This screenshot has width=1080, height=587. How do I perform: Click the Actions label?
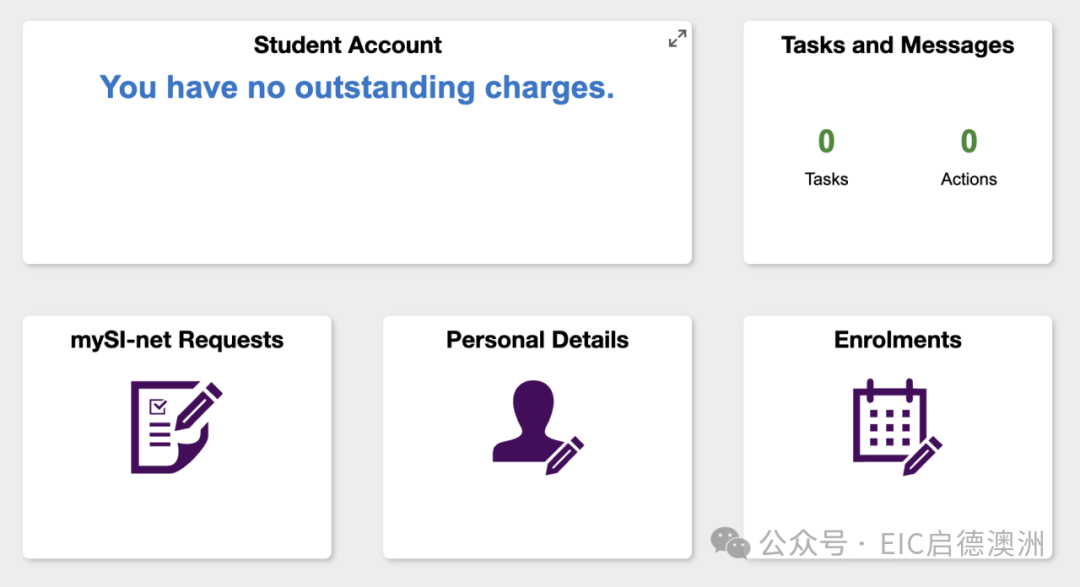(968, 179)
